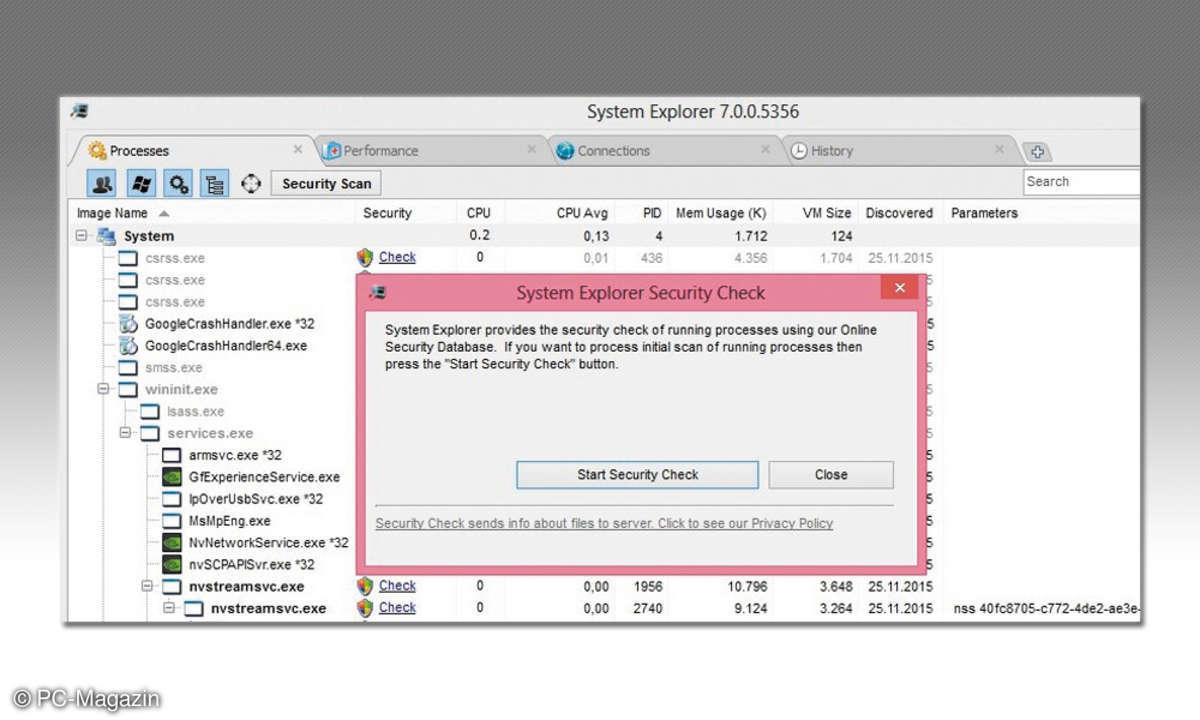Sort by the Security column header

387,213
